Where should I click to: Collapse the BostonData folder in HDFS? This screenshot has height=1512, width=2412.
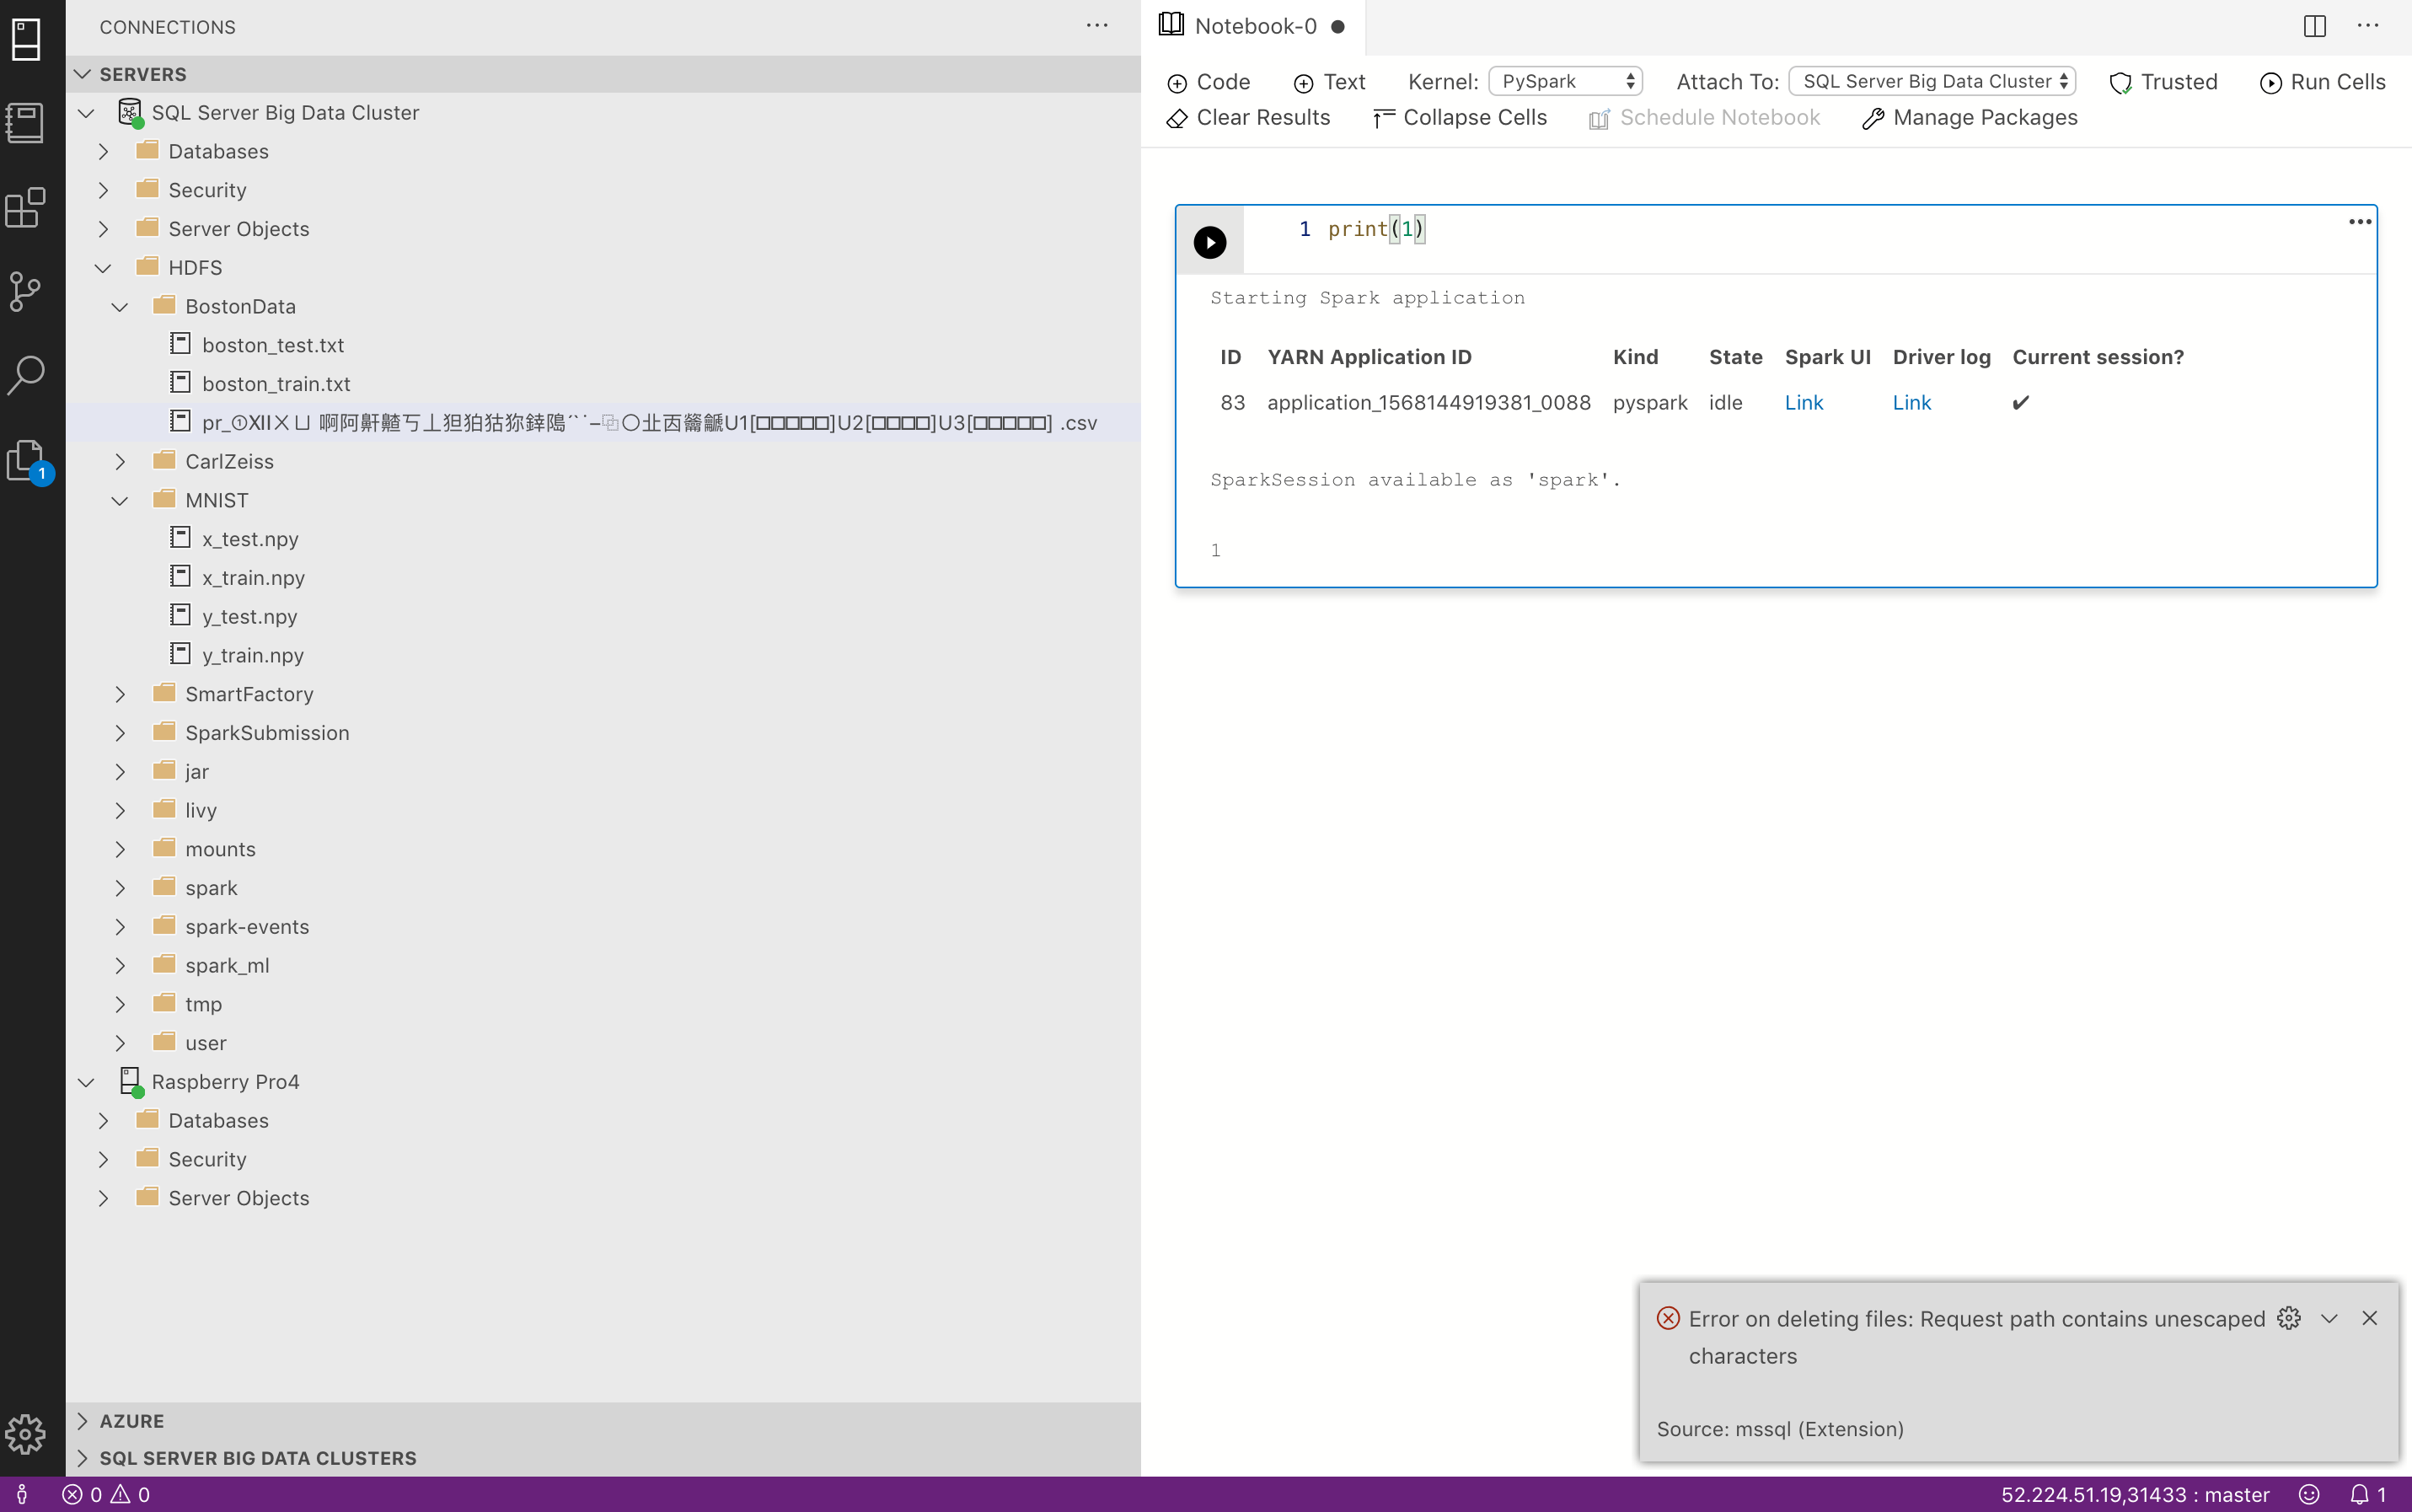120,306
